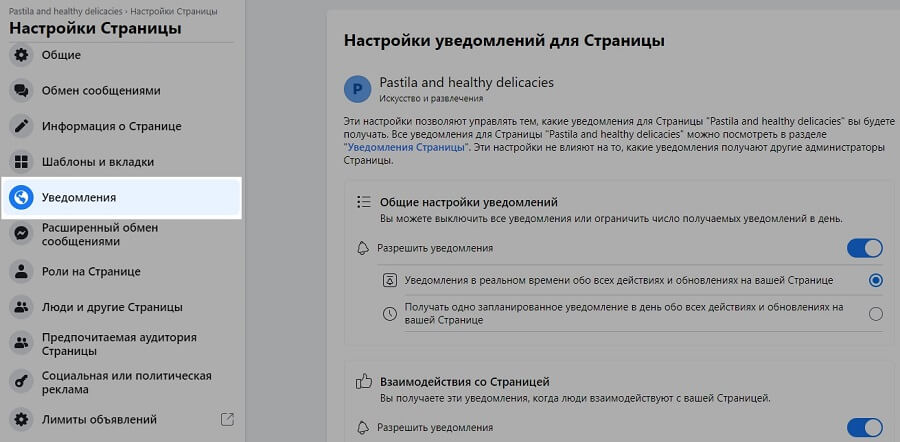Image resolution: width=900 pixels, height=442 pixels.
Task: Click the Искусство и развлечения category text
Action: pos(431,99)
